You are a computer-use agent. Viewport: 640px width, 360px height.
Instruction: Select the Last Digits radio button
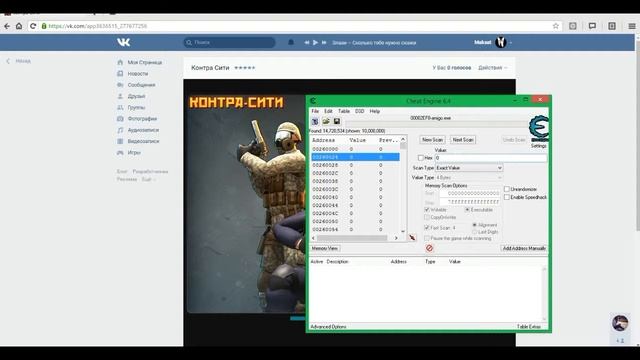coord(475,232)
